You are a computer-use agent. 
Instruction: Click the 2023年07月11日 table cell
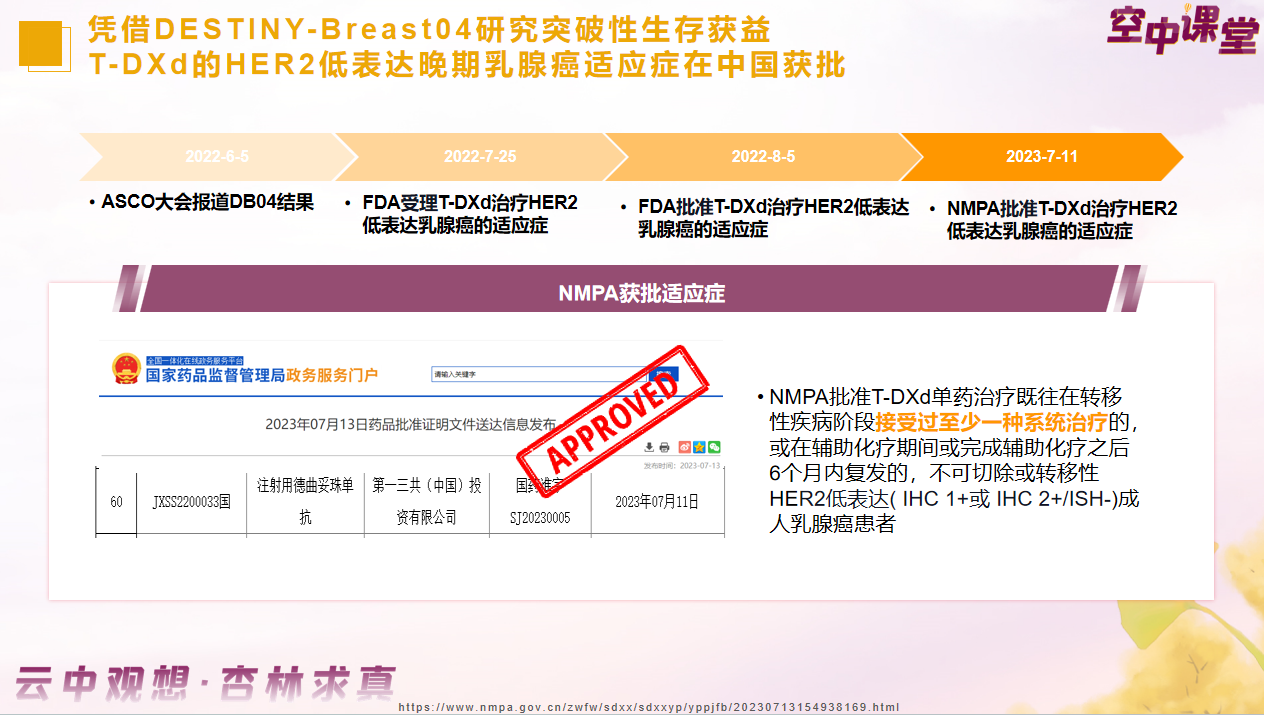[x=657, y=502]
